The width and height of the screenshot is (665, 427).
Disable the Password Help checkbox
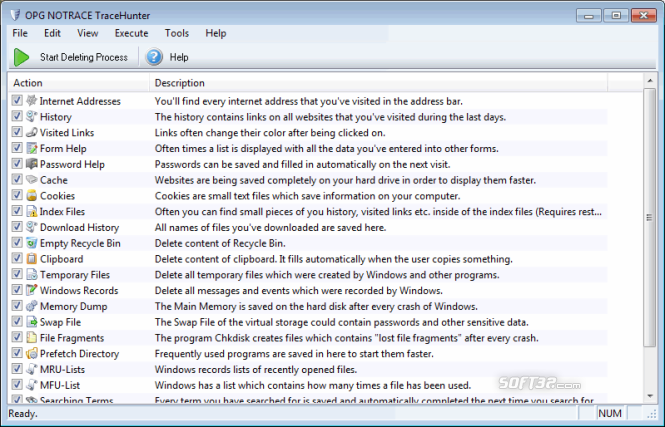(x=17, y=164)
